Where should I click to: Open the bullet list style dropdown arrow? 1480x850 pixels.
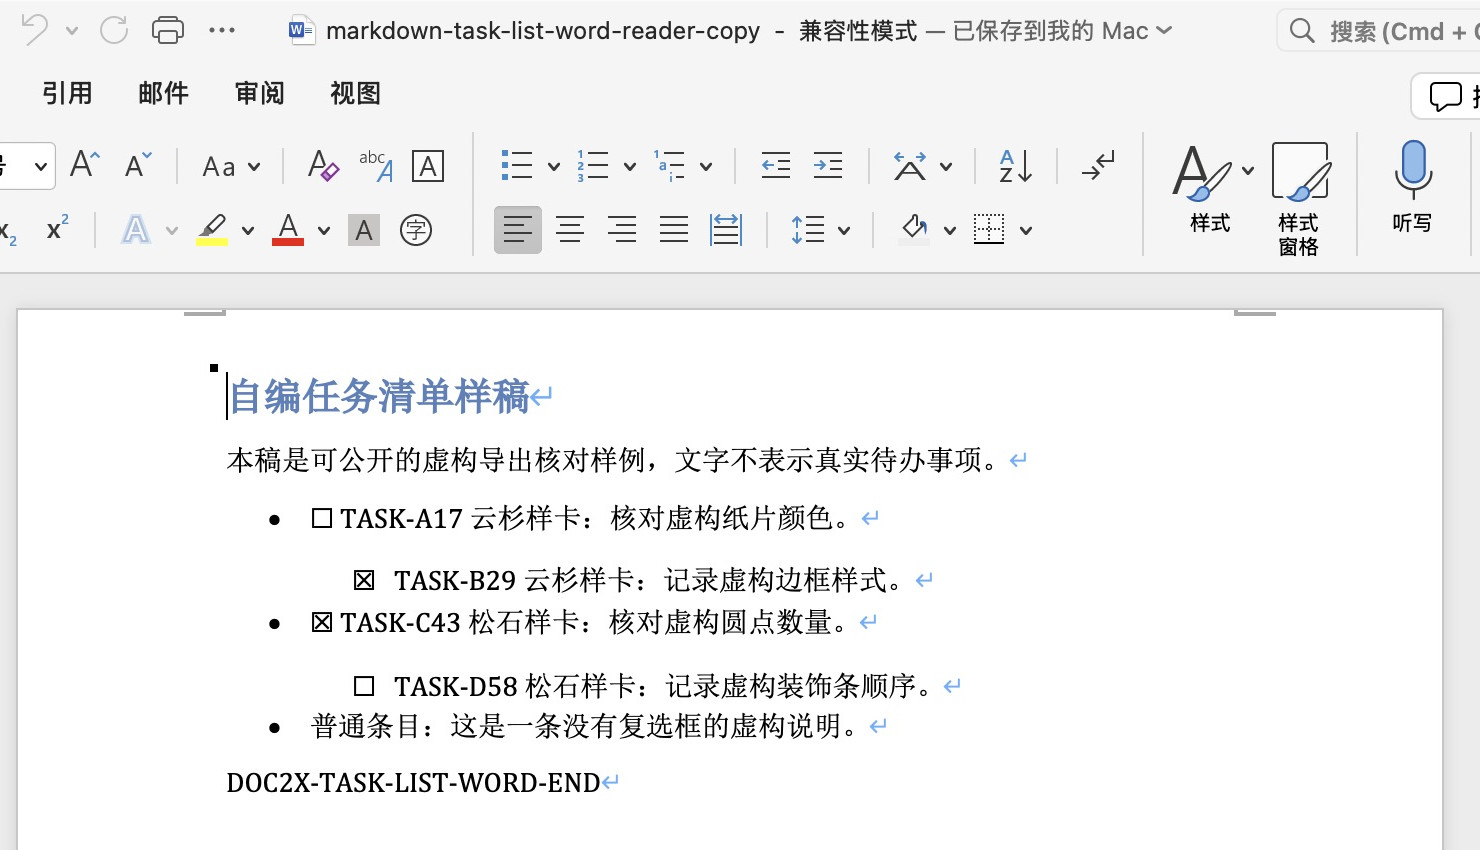(553, 167)
